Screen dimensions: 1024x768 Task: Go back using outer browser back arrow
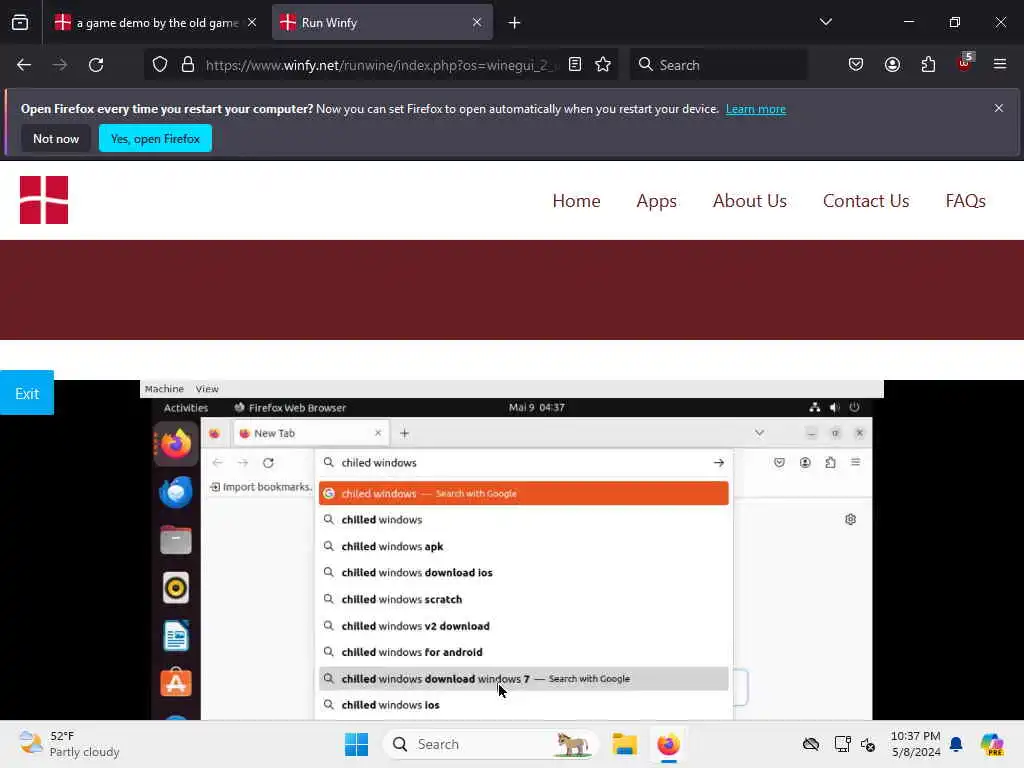coord(24,65)
